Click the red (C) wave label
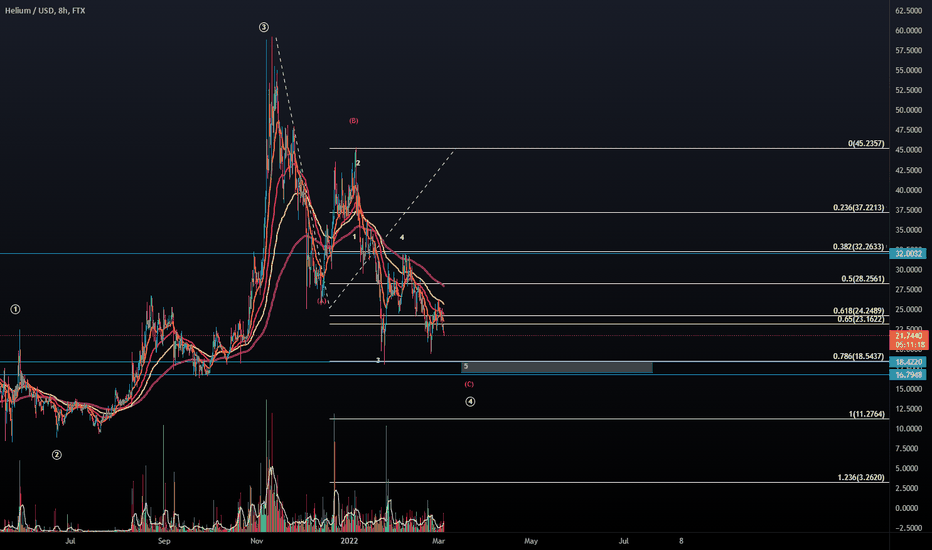 click(469, 384)
